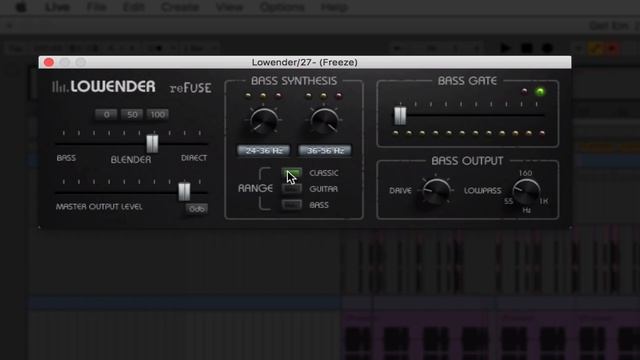Toggle the 36-56 Hz band button

pos(324,151)
